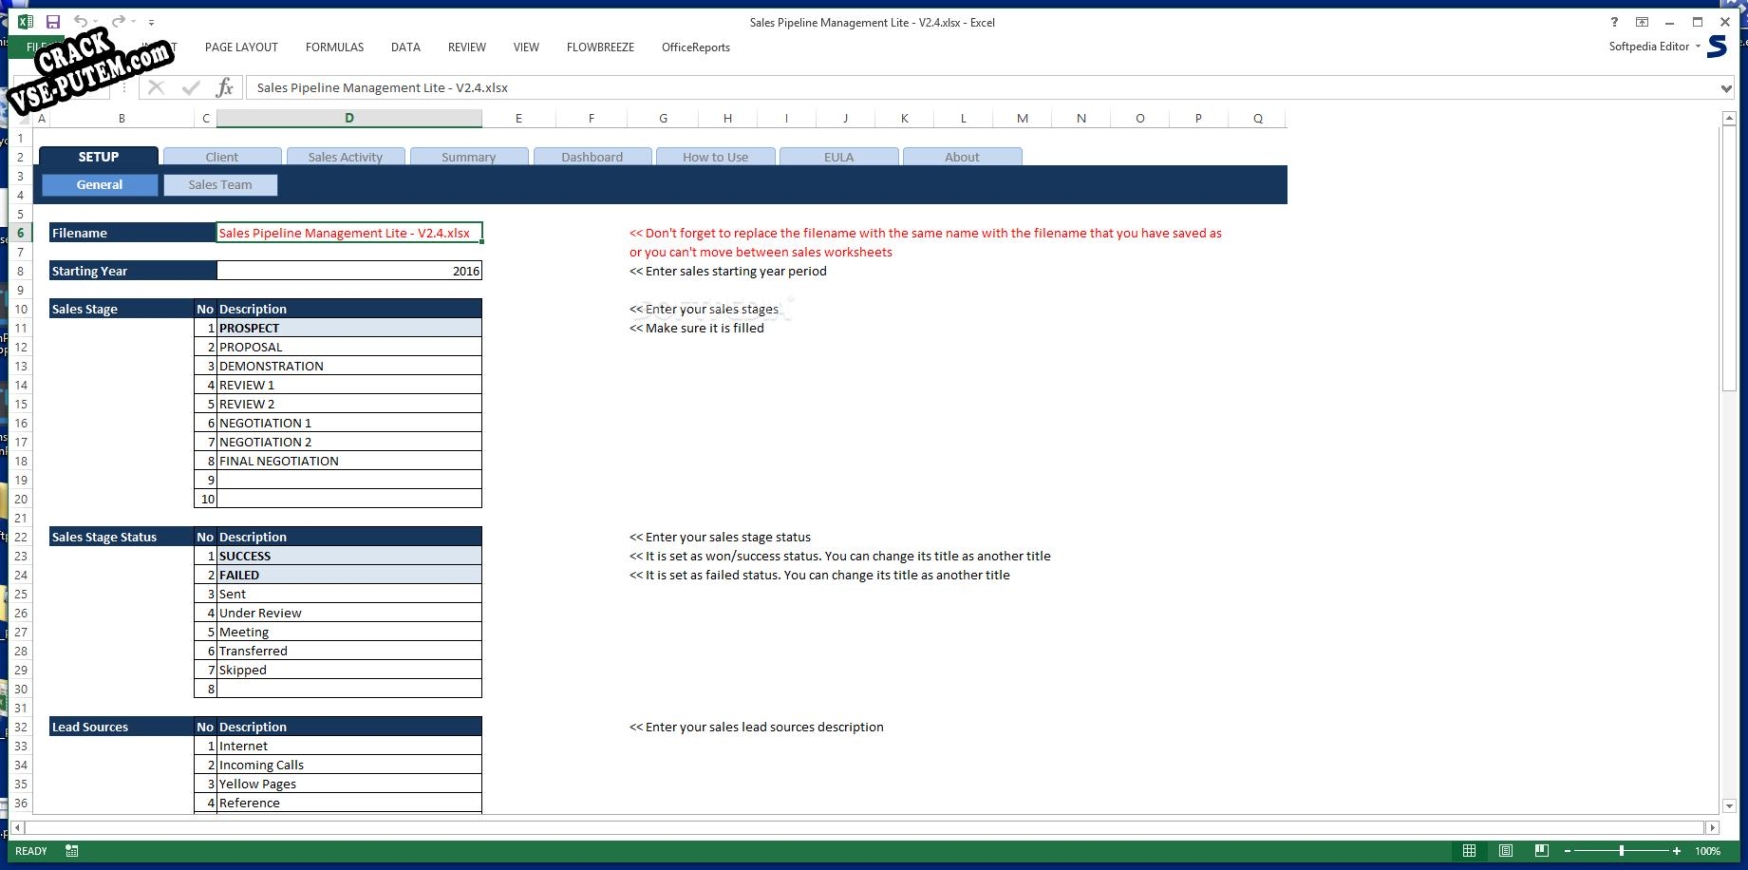Viewport: 1748px width, 870px height.
Task: Click the vertical scrollbar down arrow
Action: (x=1729, y=806)
